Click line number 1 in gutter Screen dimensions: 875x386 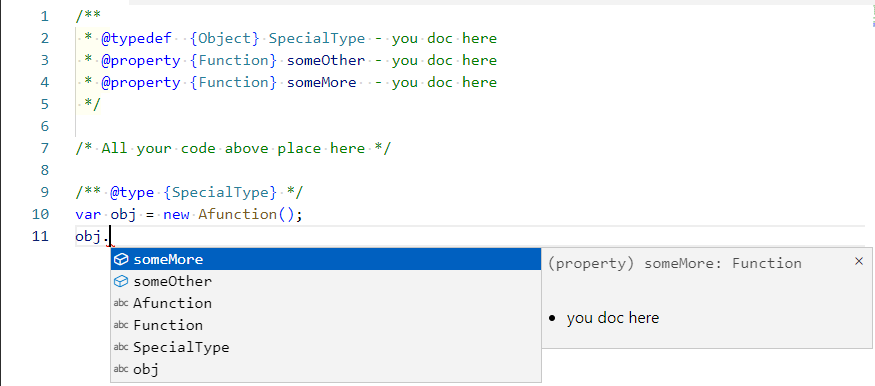tap(45, 16)
